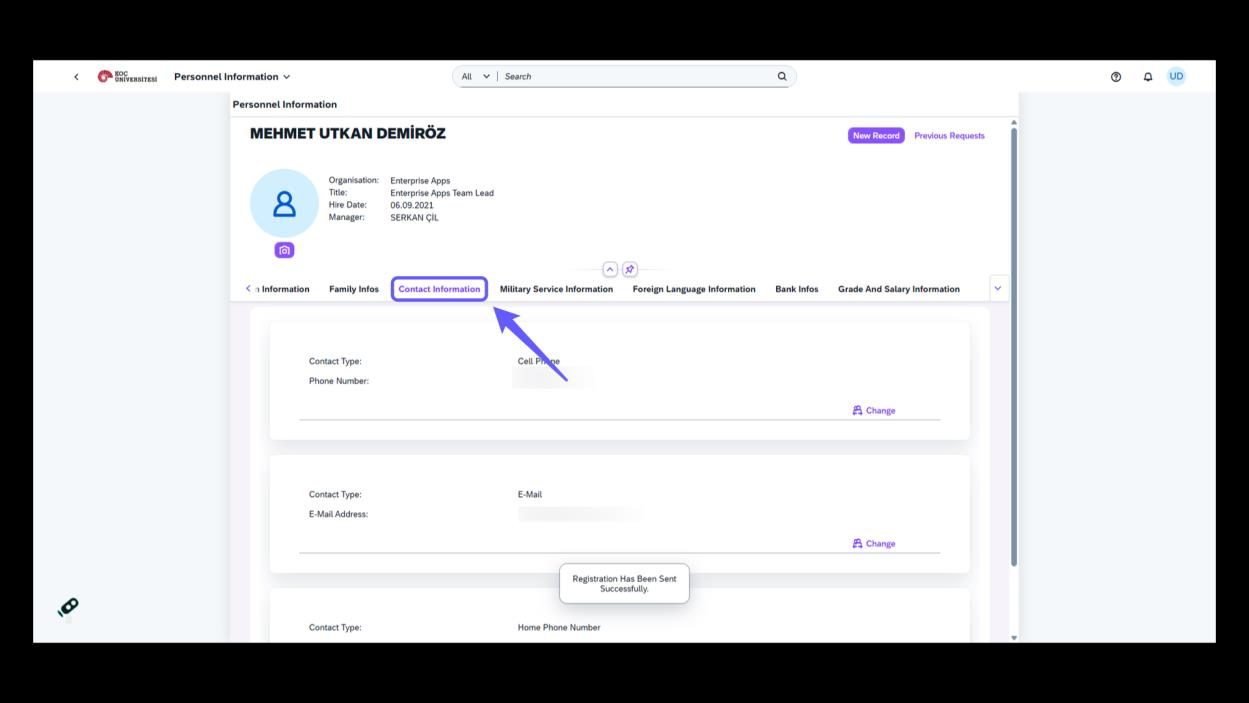Click the scrollbar up arrow

pos(1014,122)
